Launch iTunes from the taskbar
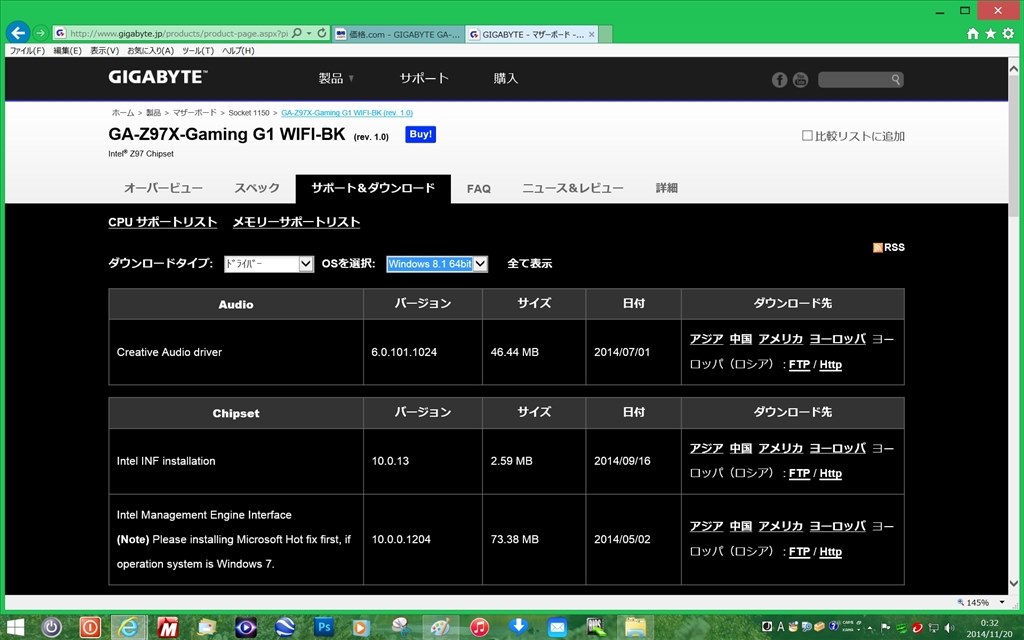 (479, 628)
